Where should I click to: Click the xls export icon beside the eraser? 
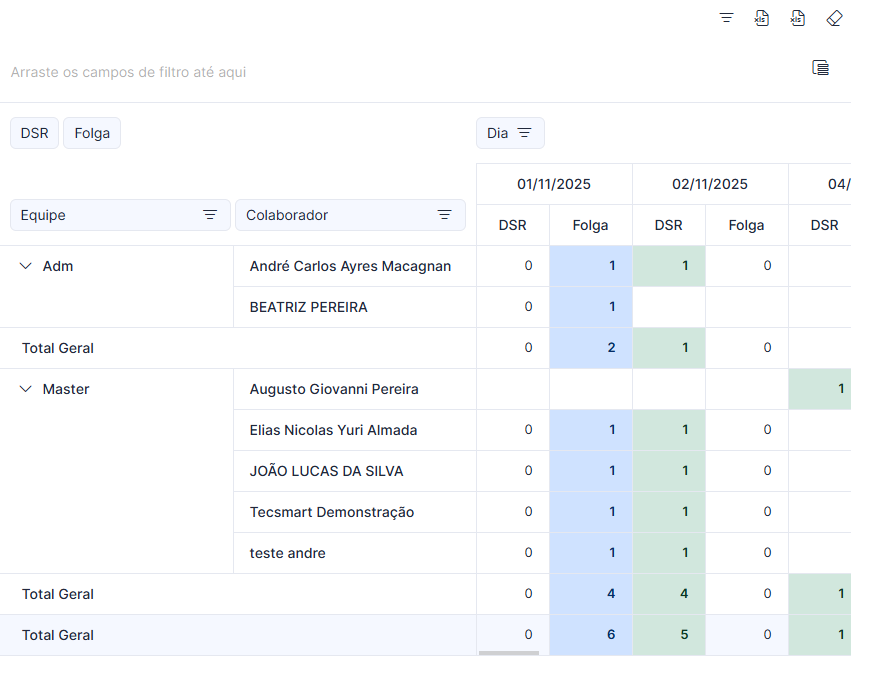(x=797, y=18)
